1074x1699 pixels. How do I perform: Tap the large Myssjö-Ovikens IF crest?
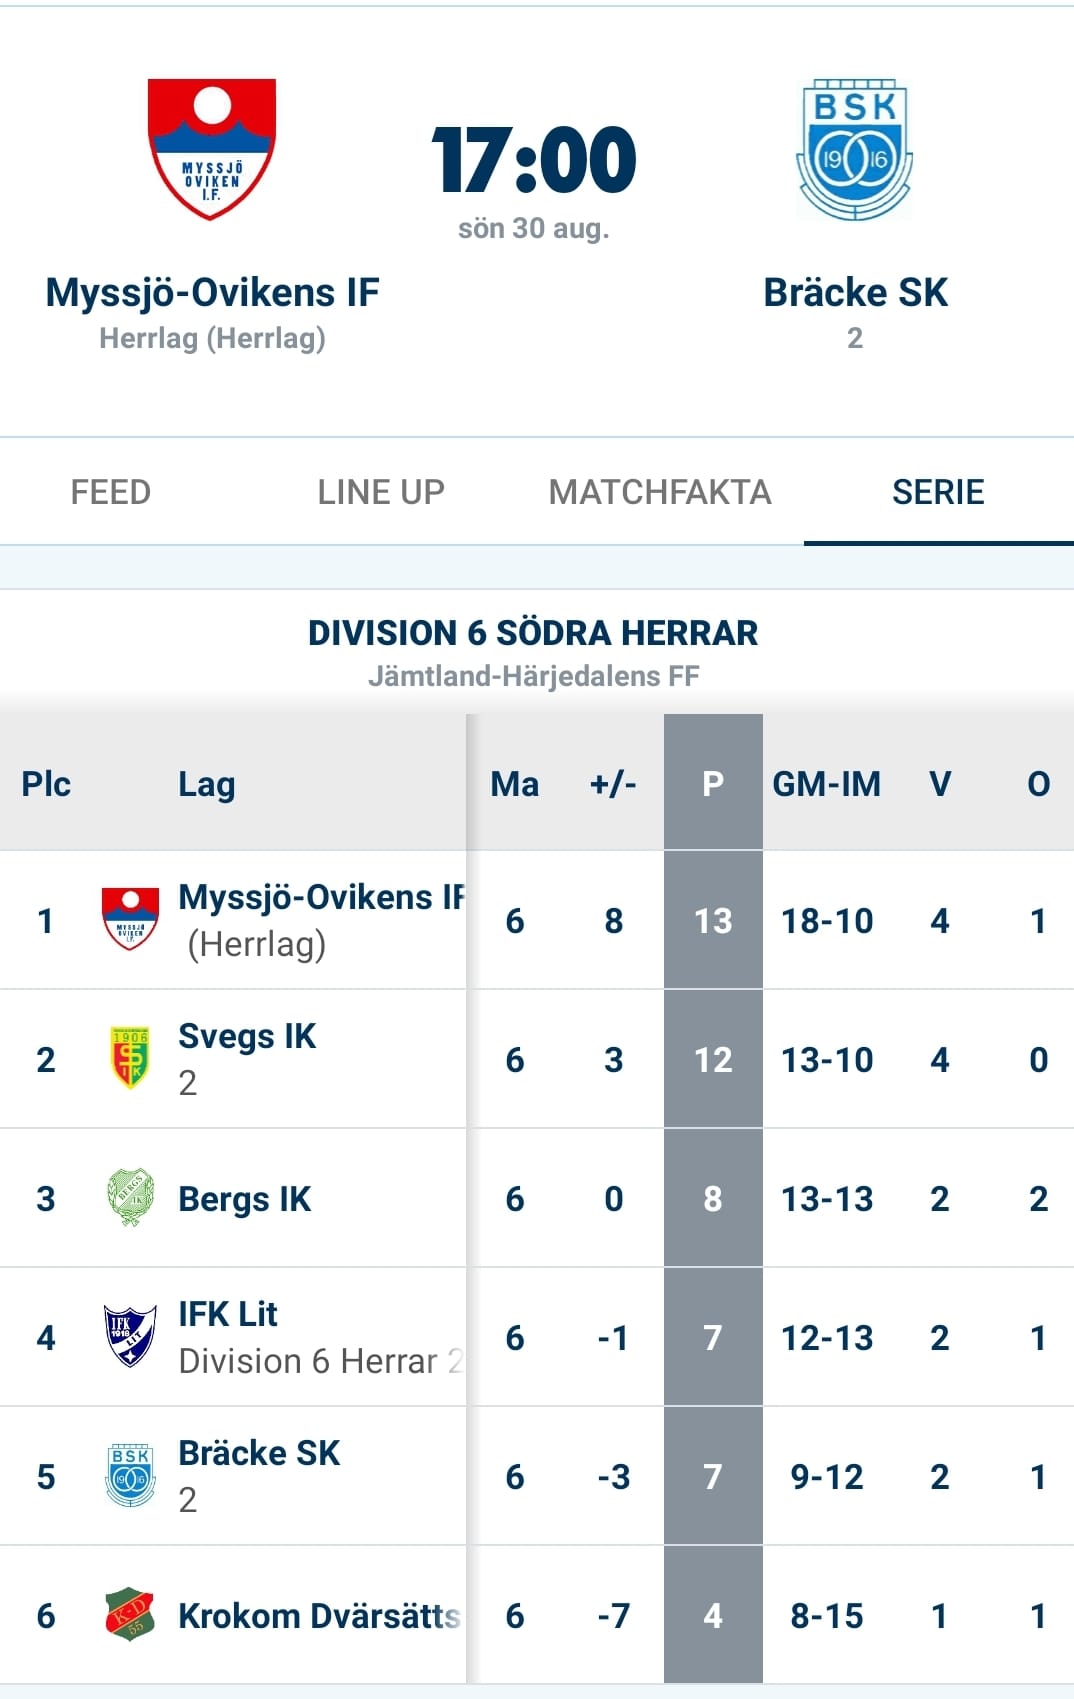(x=211, y=149)
